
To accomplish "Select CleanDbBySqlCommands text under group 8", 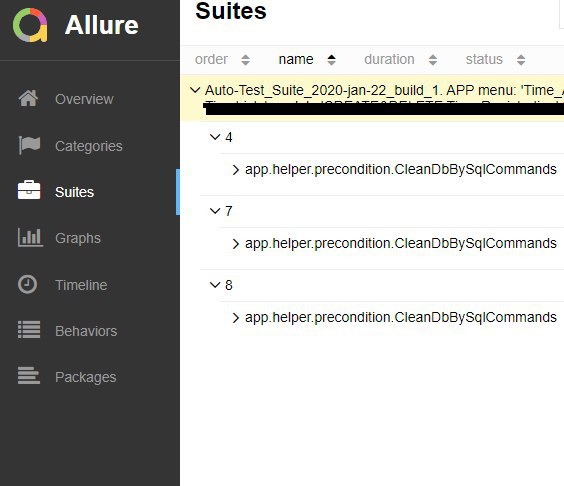I will pyautogui.click(x=401, y=318).
